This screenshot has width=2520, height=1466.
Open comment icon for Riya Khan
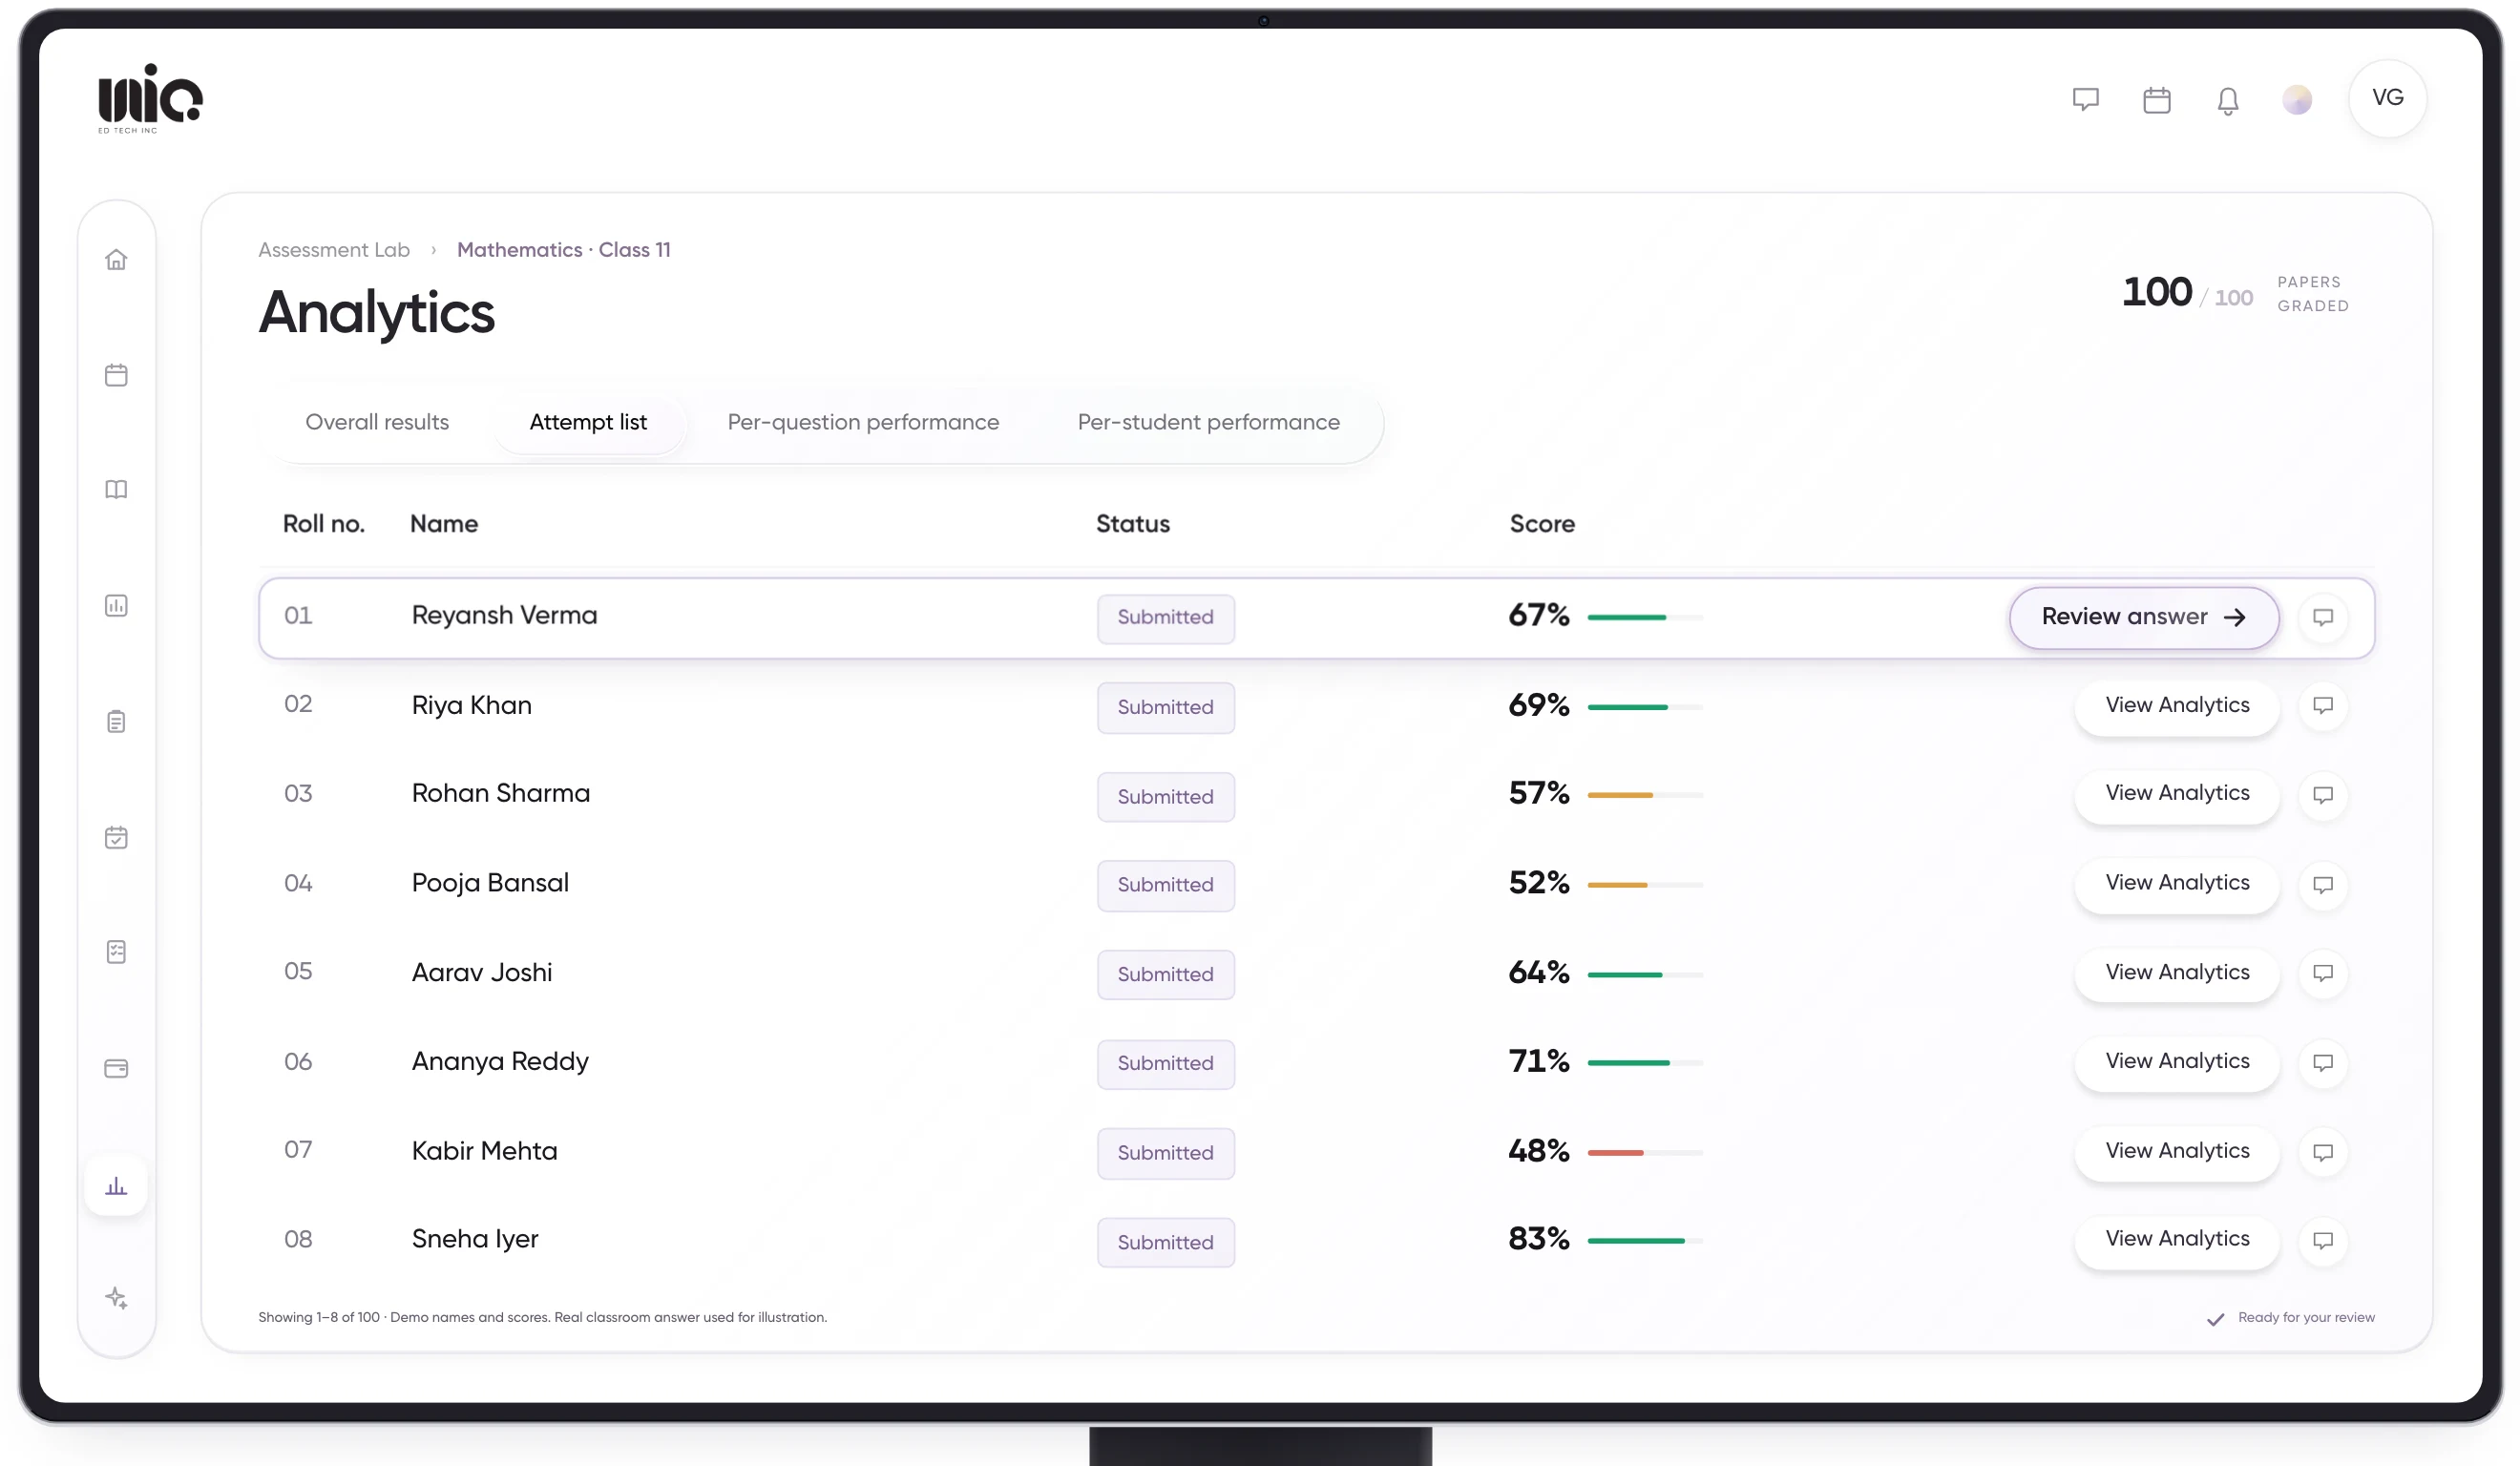point(2323,706)
